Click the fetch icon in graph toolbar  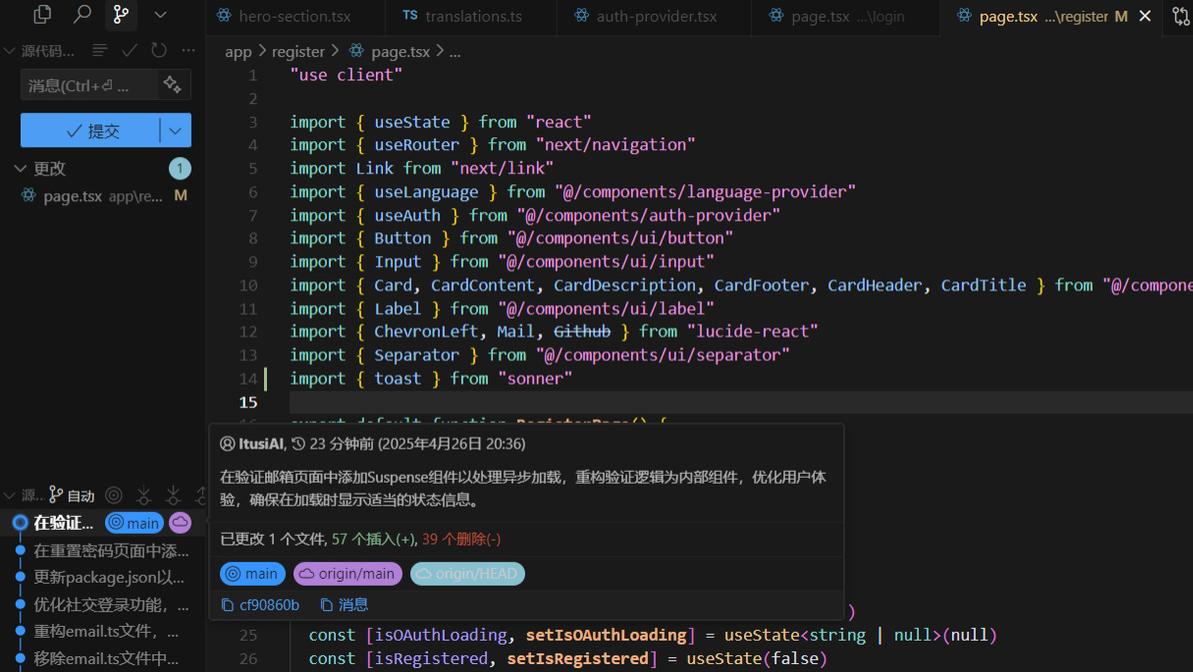click(x=143, y=495)
